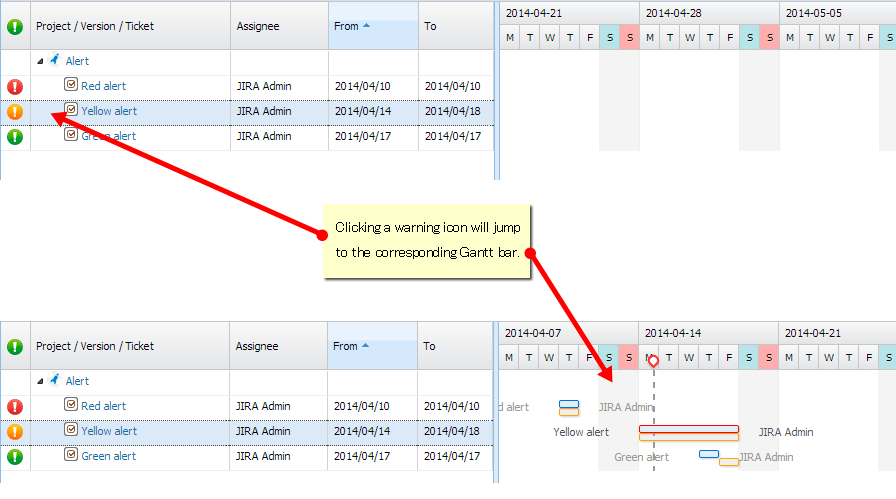Image resolution: width=896 pixels, height=499 pixels.
Task: Click the ticket icon beside Red alert, lower table
Action: click(x=71, y=405)
